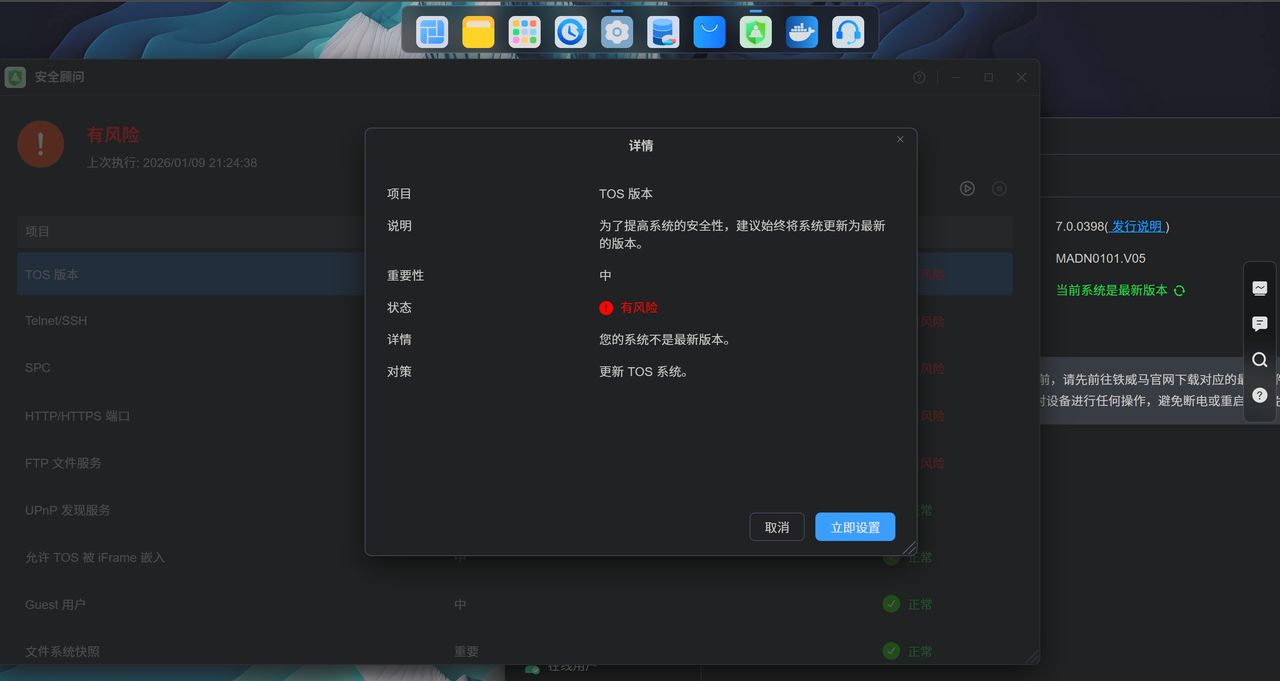Select the Guest 用户 row
Viewport: 1280px width, 681px height.
(x=515, y=604)
